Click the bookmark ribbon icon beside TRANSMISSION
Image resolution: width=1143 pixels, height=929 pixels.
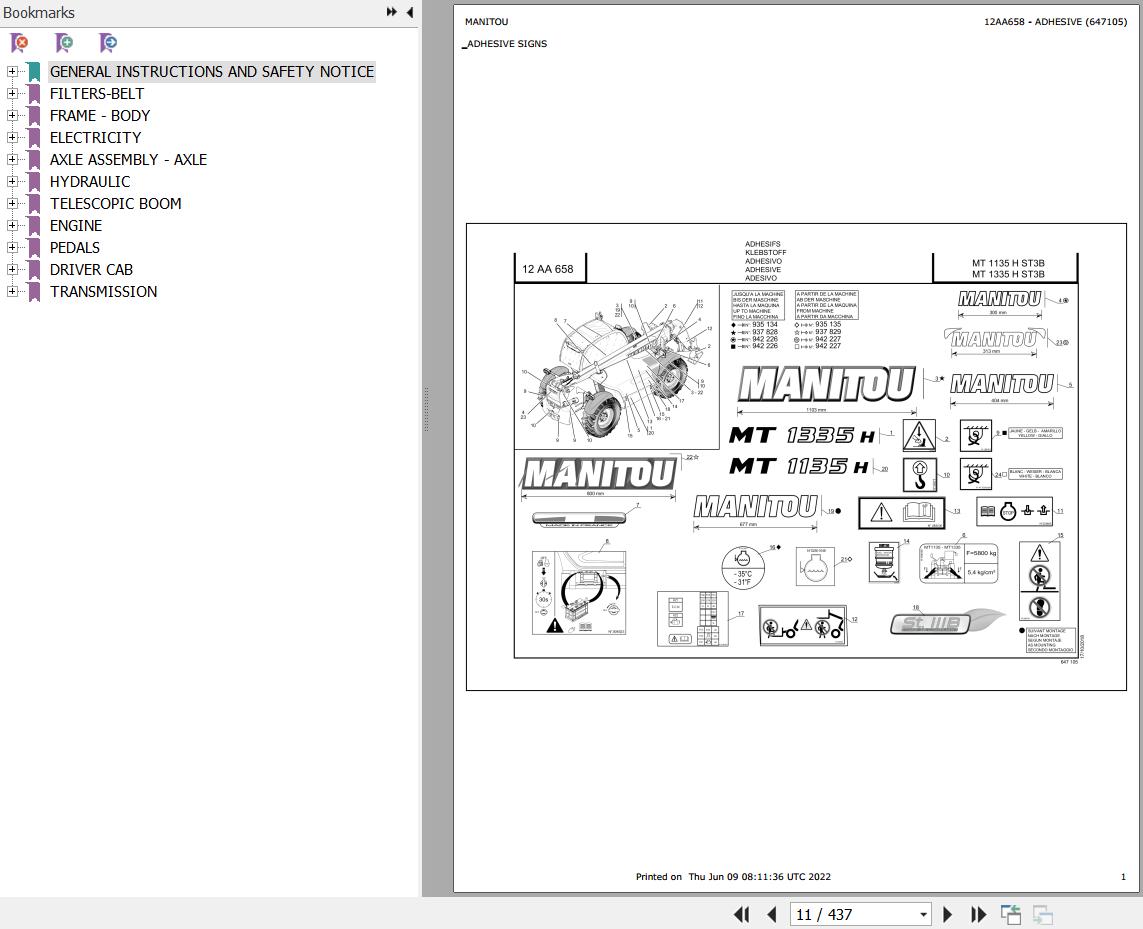(34, 292)
